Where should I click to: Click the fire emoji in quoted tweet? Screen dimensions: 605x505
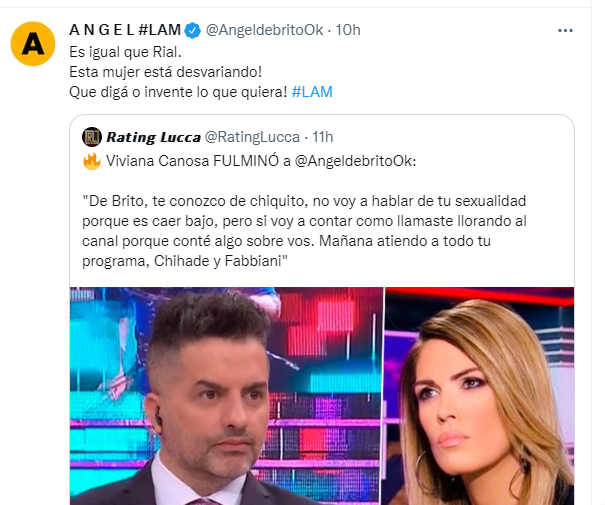point(92,161)
